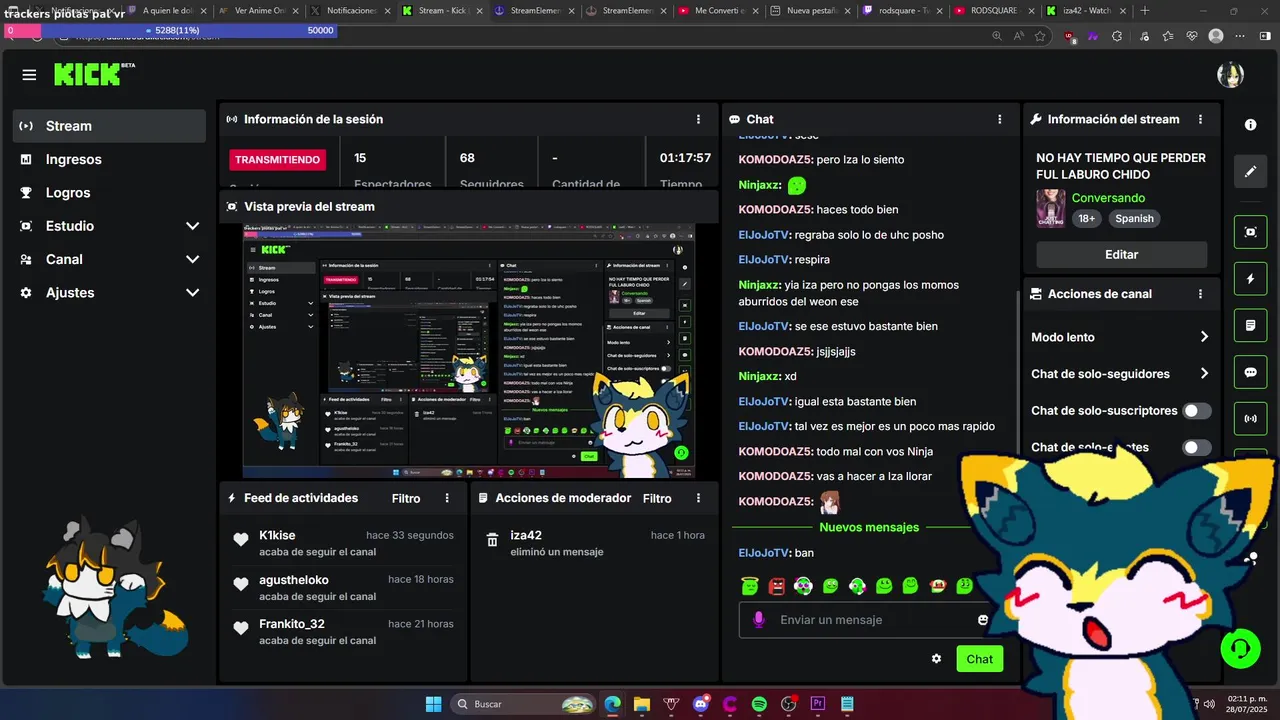Image resolution: width=1280 pixels, height=720 pixels.
Task: Click the stream preview icon in right sidebar
Action: click(x=1250, y=232)
